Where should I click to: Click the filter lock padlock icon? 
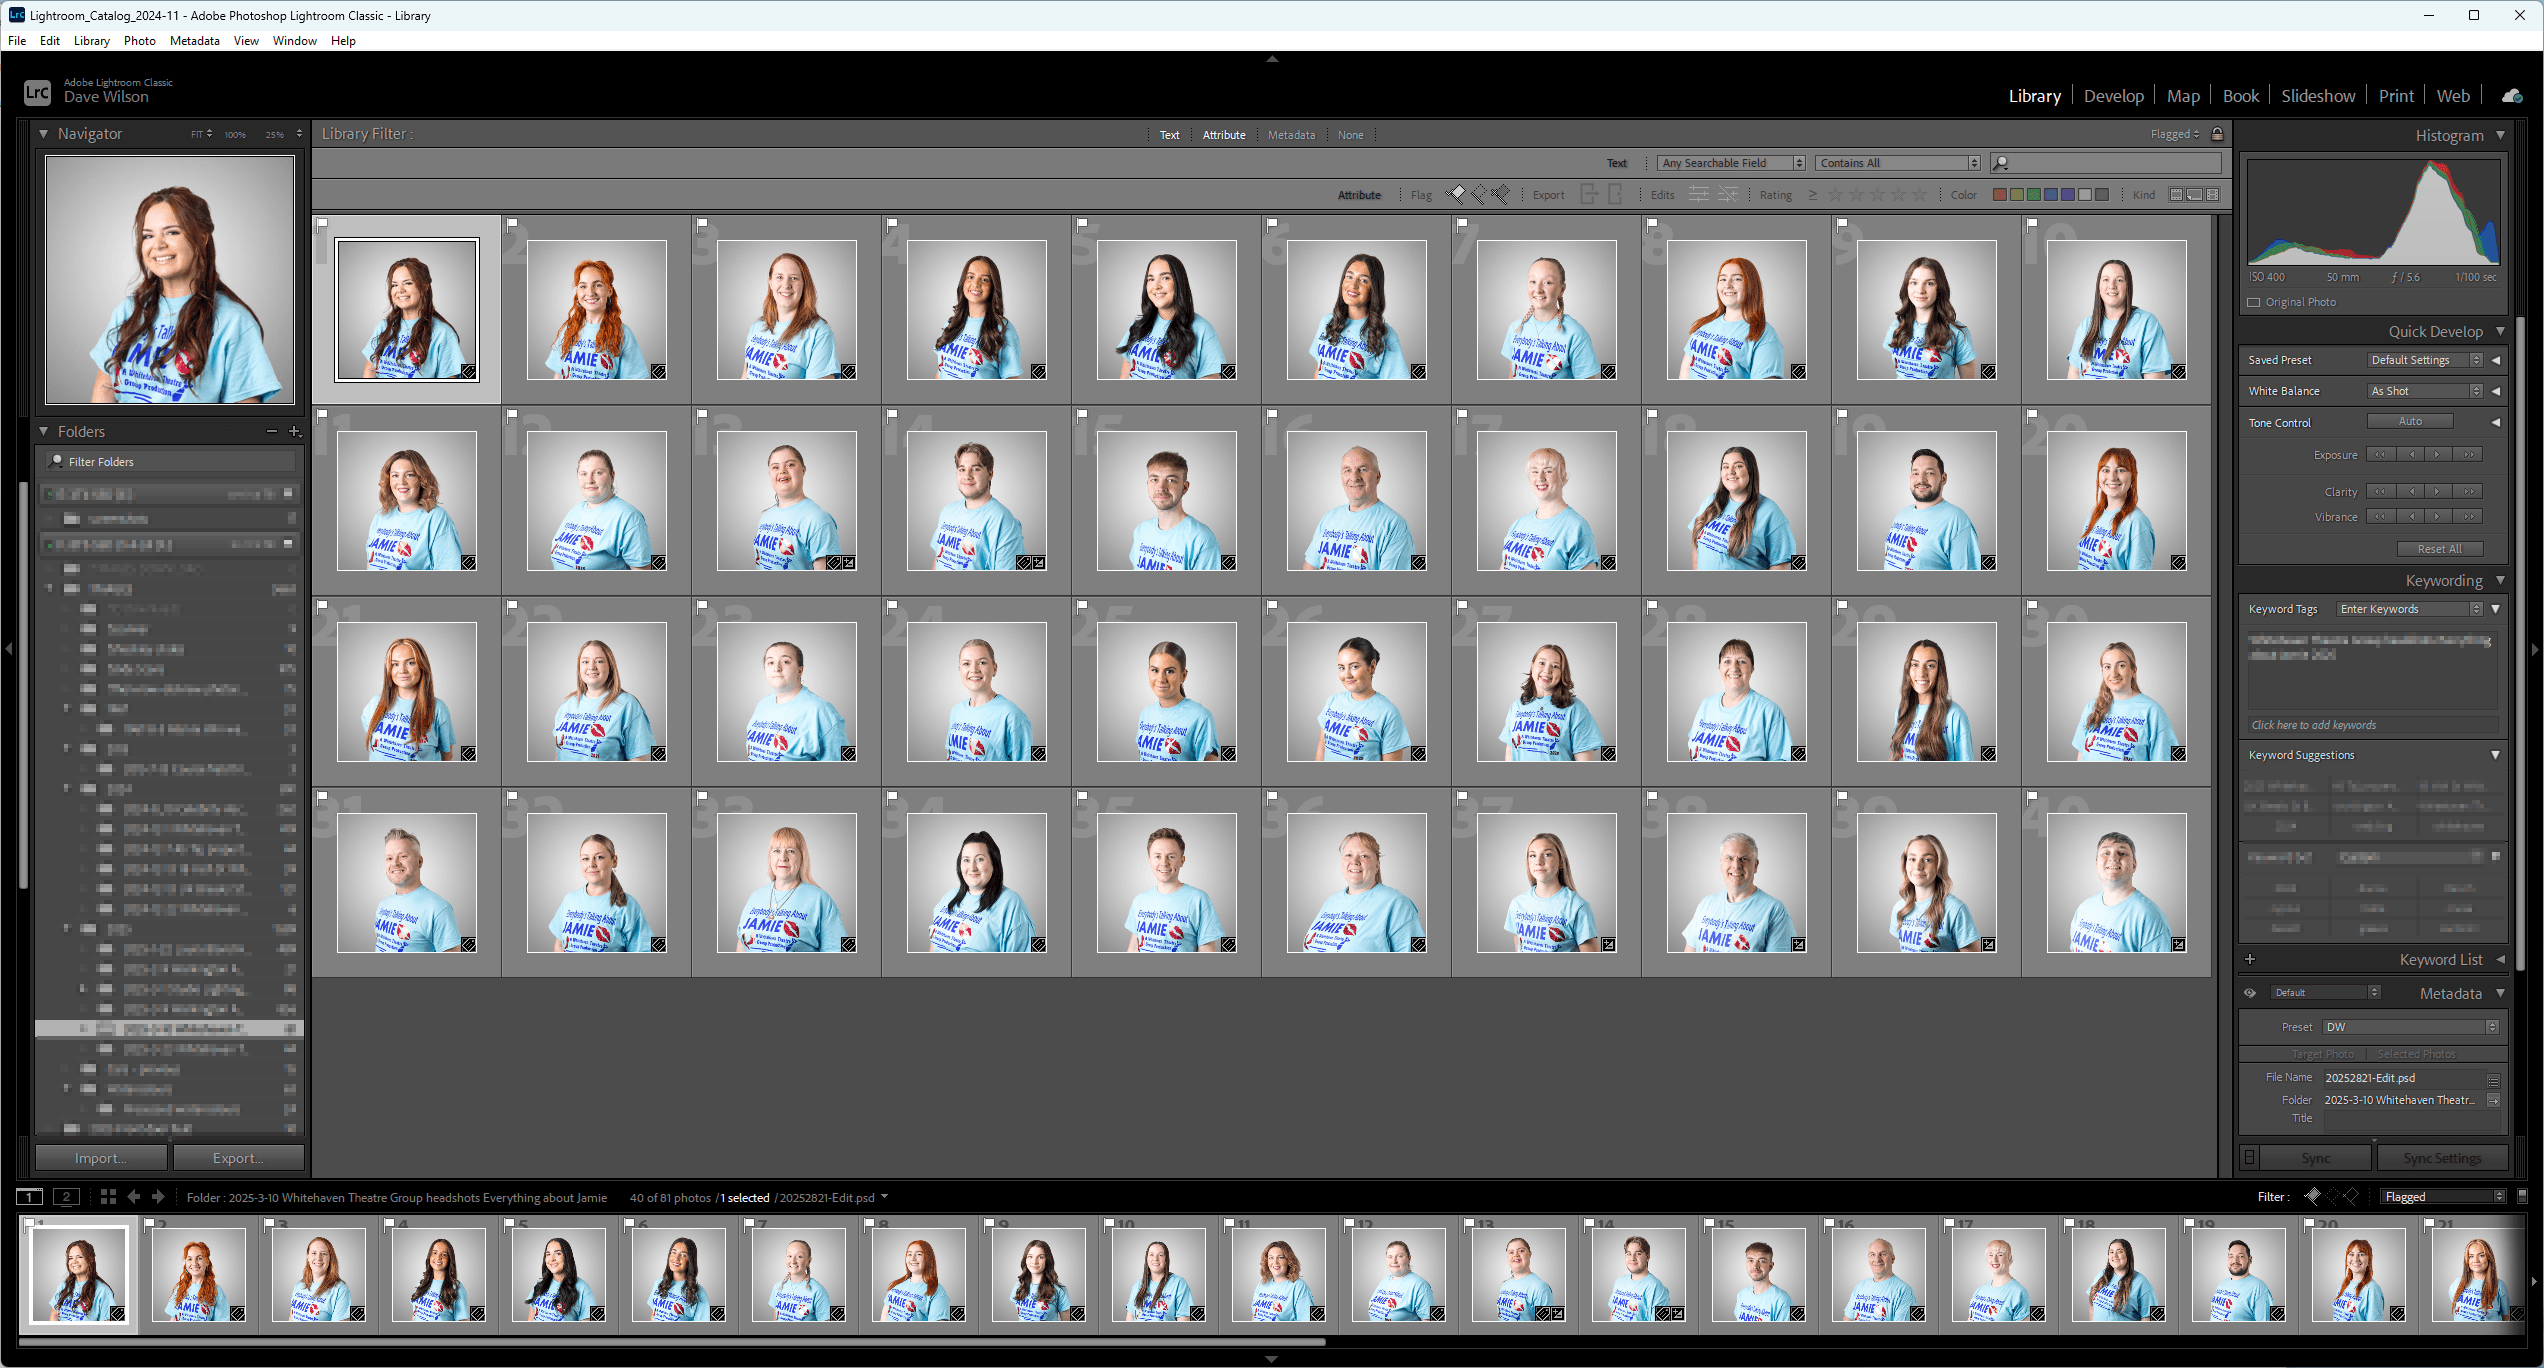pos(2217,134)
